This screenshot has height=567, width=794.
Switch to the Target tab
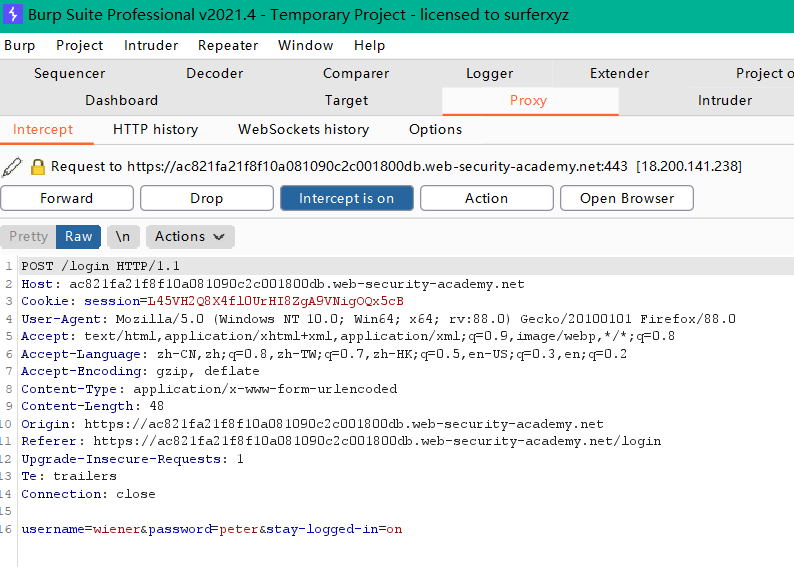(x=346, y=100)
